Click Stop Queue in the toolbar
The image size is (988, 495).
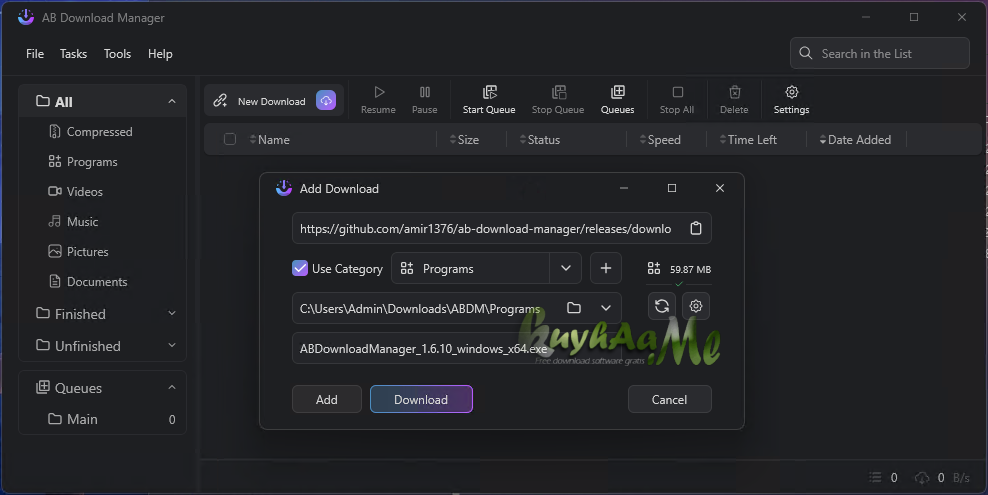[558, 100]
